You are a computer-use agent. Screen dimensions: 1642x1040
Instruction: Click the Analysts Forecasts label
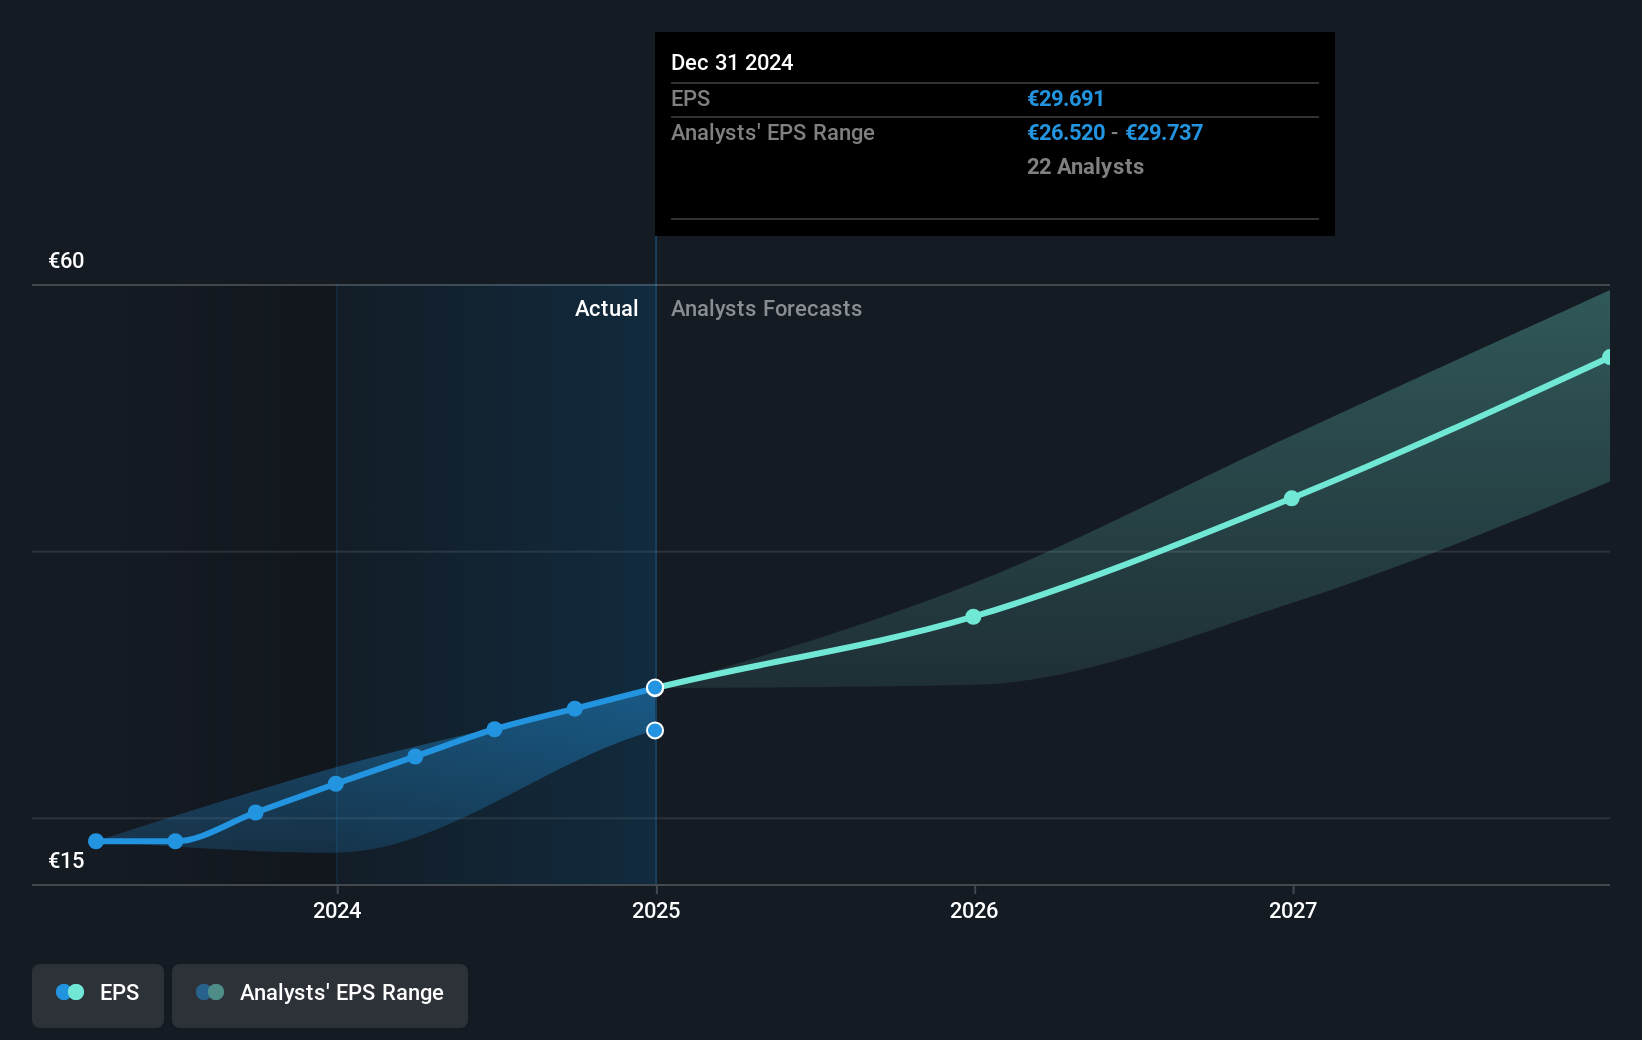(x=766, y=308)
